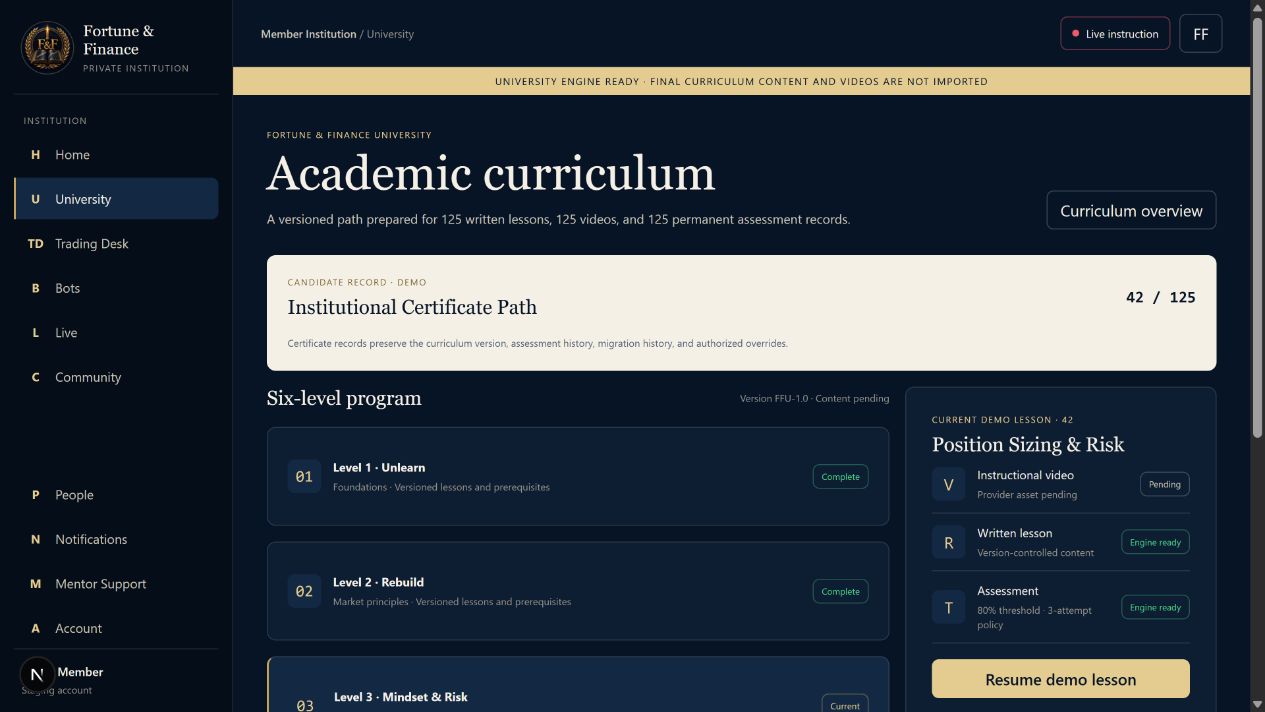Click the 01 badge of Level 1

point(304,477)
